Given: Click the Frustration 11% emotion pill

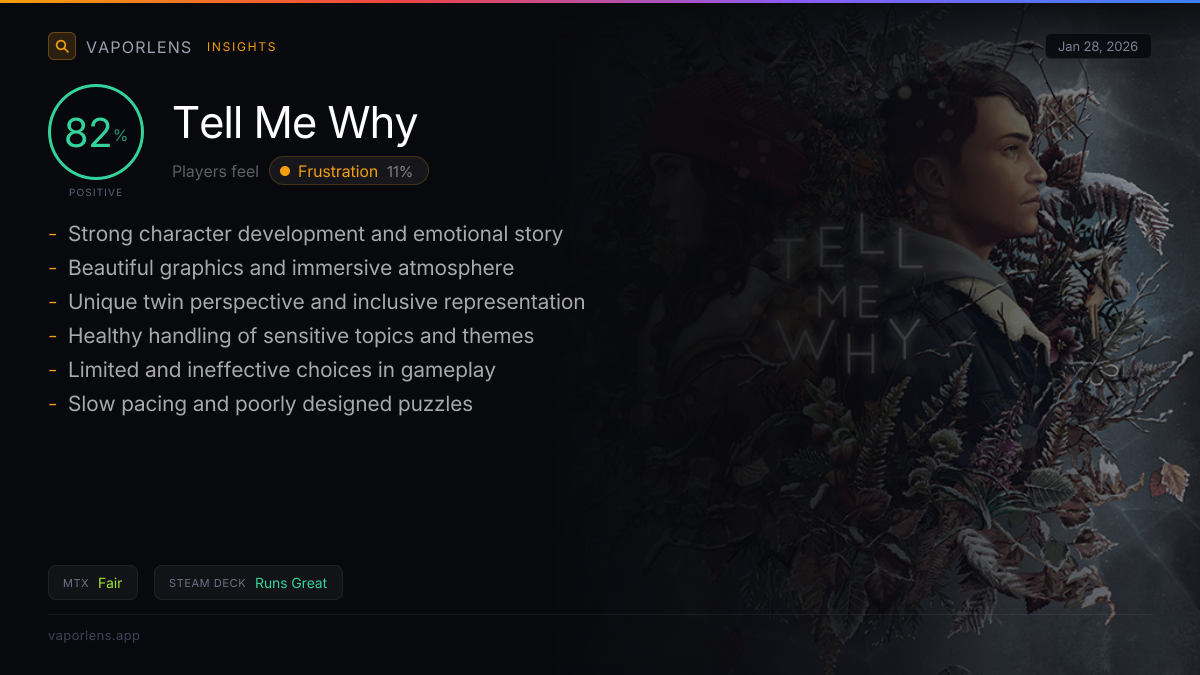Looking at the screenshot, I should click(x=349, y=171).
